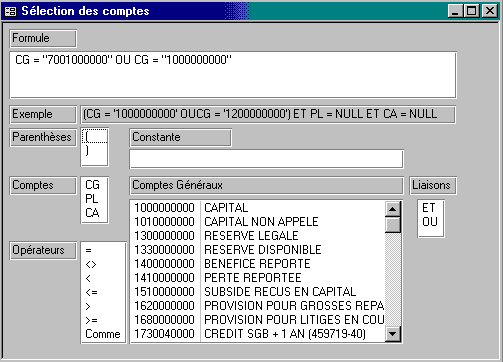503x362 pixels.
Task: Click the Liaisons label
Action: pos(433,185)
